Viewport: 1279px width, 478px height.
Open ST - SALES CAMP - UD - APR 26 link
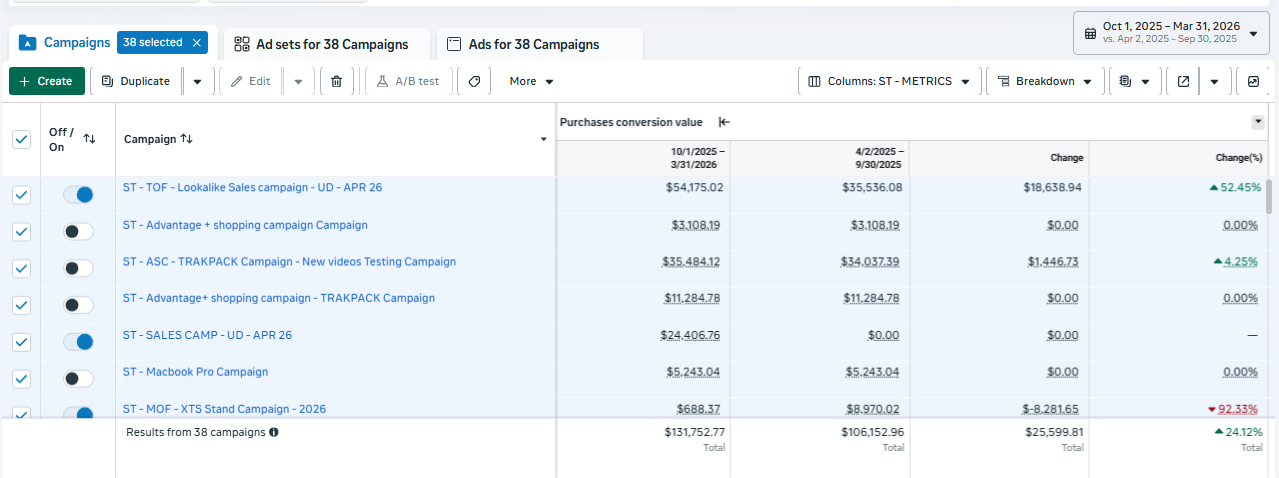pyautogui.click(x=207, y=335)
